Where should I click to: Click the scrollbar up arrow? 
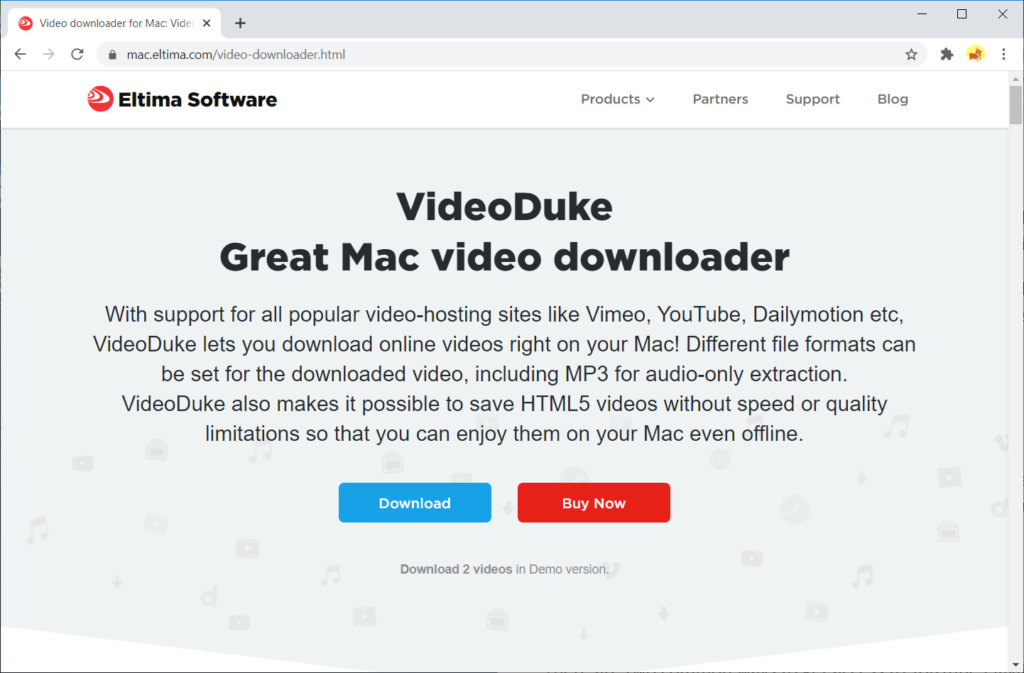(x=1016, y=79)
